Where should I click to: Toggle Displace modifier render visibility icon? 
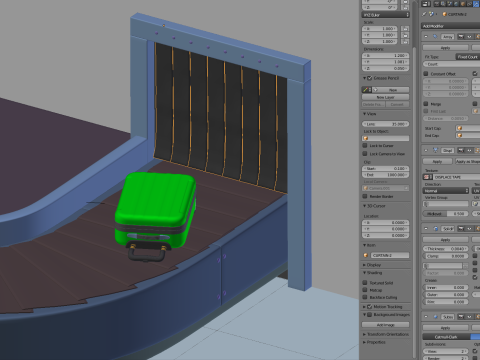[x=461, y=151]
